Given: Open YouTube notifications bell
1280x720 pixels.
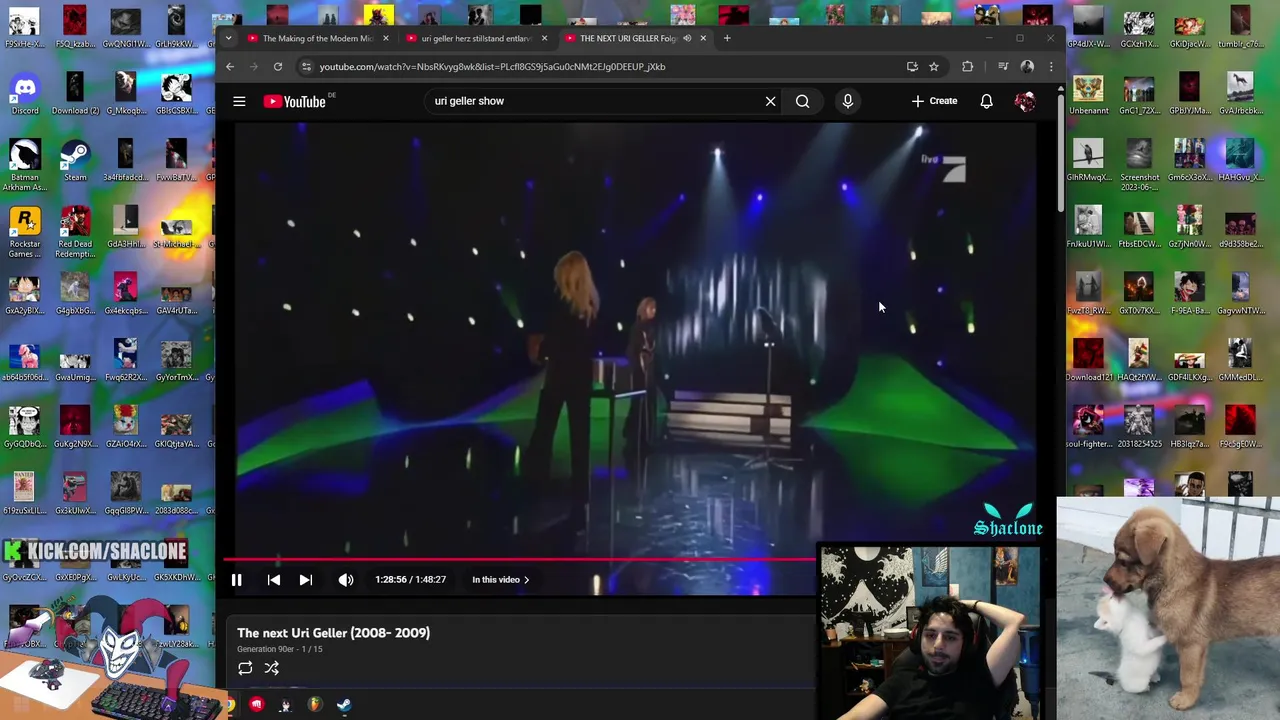Looking at the screenshot, I should (986, 101).
